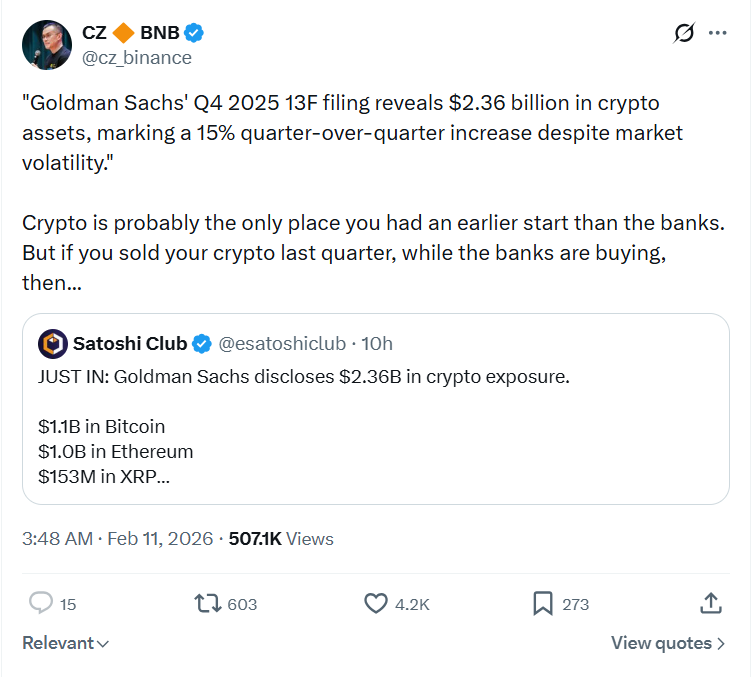The height and width of the screenshot is (677, 752).
Task: Click the CZ BNB display name
Action: click(x=130, y=33)
